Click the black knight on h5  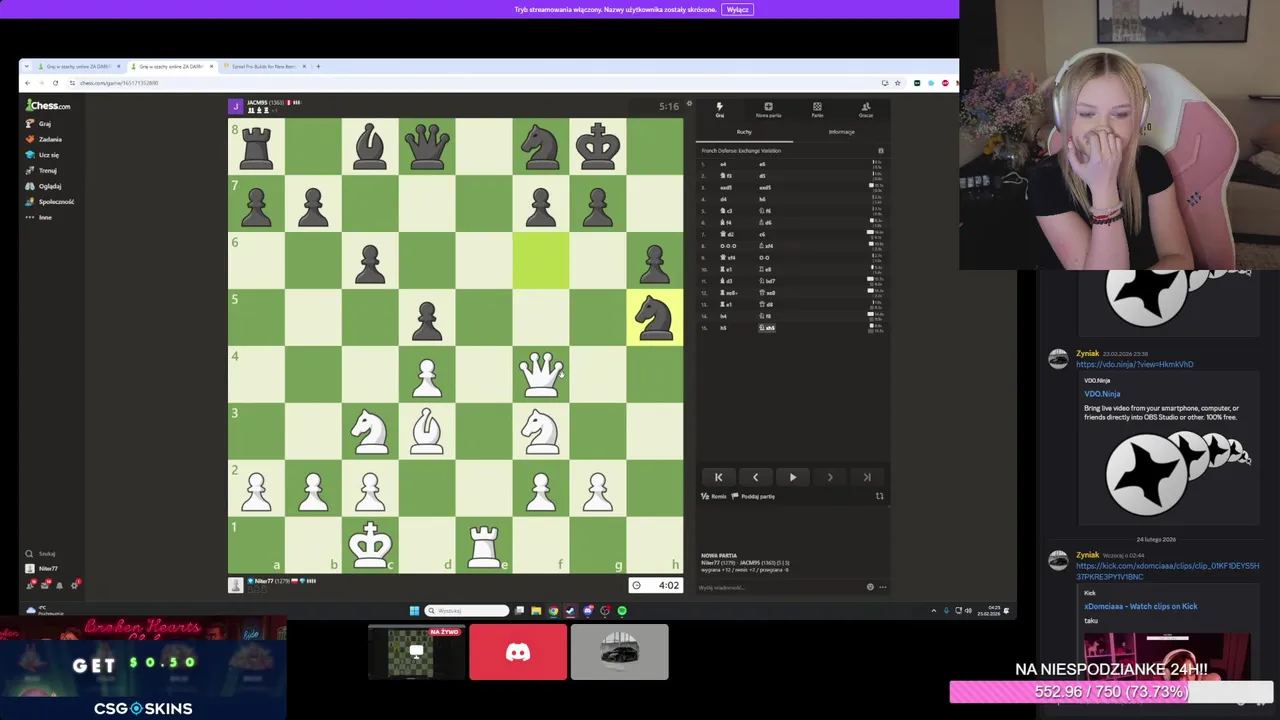pos(655,318)
